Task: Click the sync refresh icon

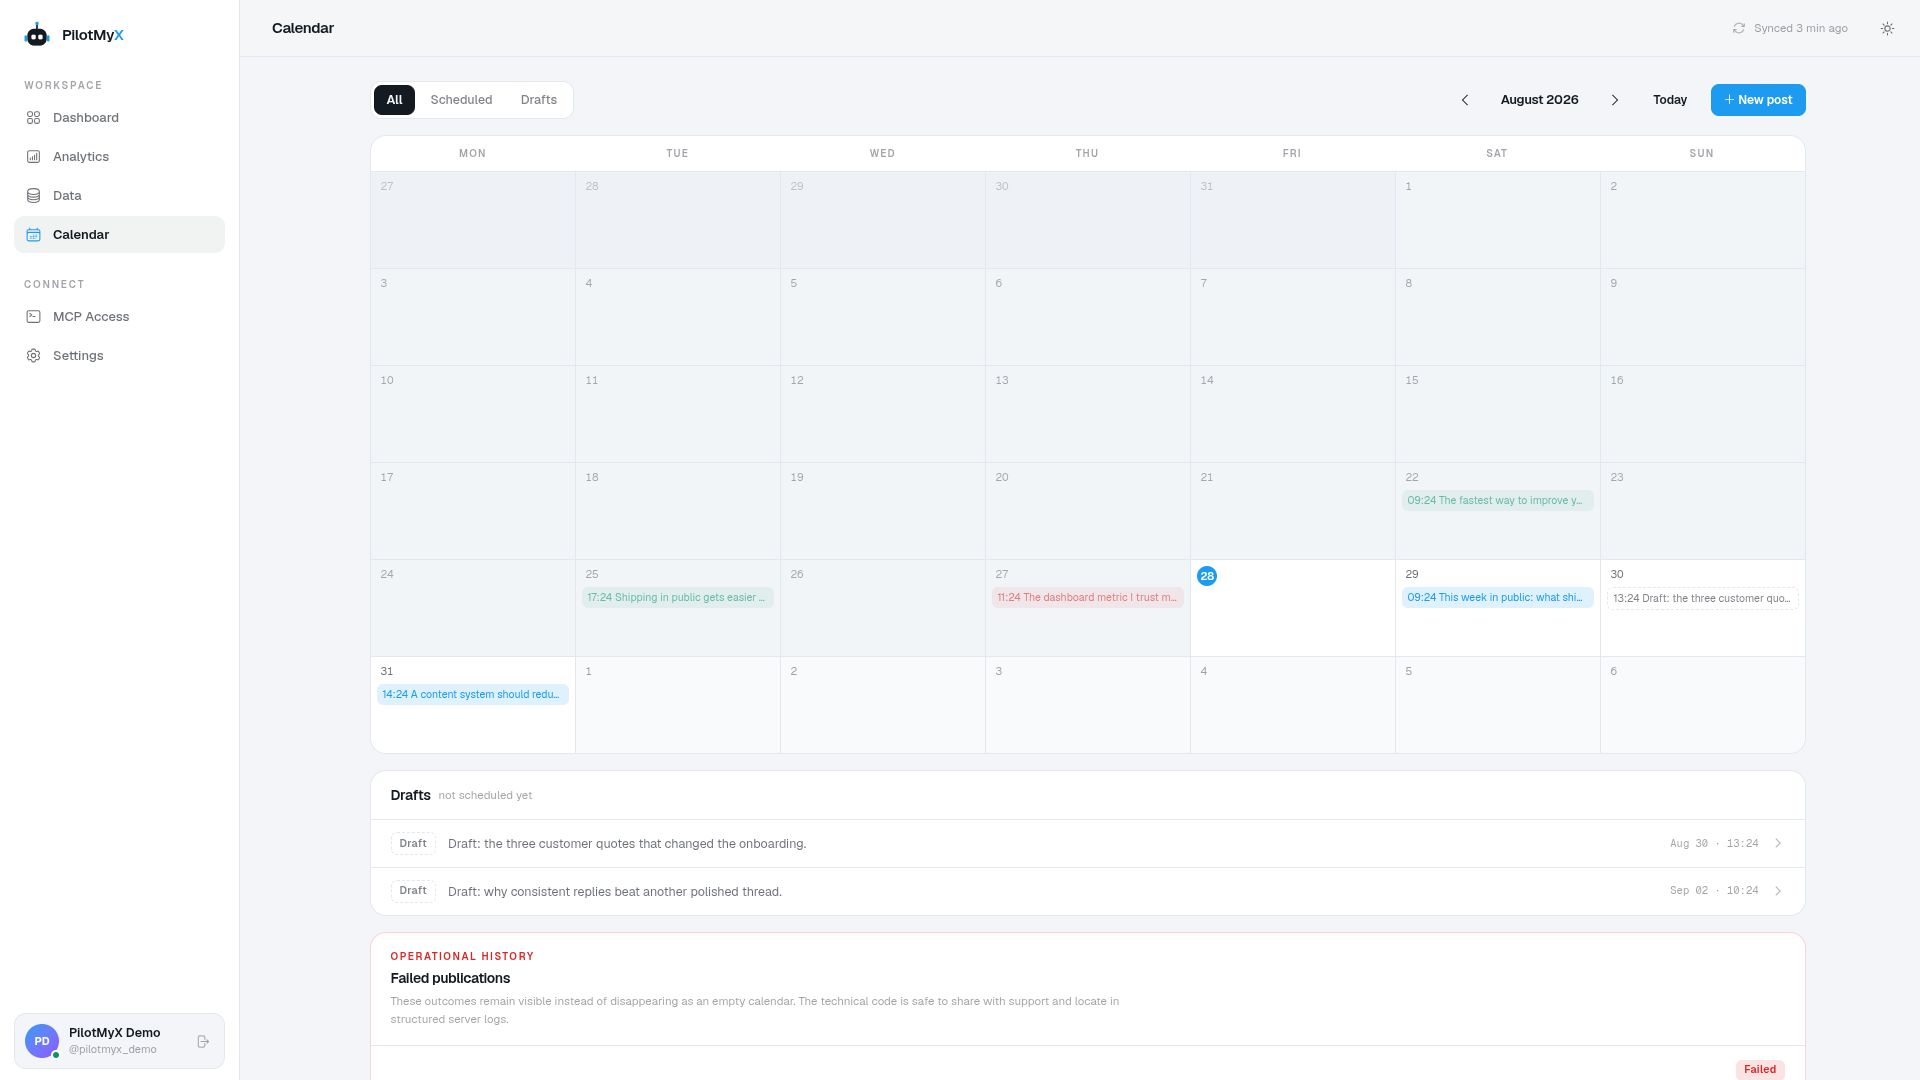Action: tap(1739, 28)
